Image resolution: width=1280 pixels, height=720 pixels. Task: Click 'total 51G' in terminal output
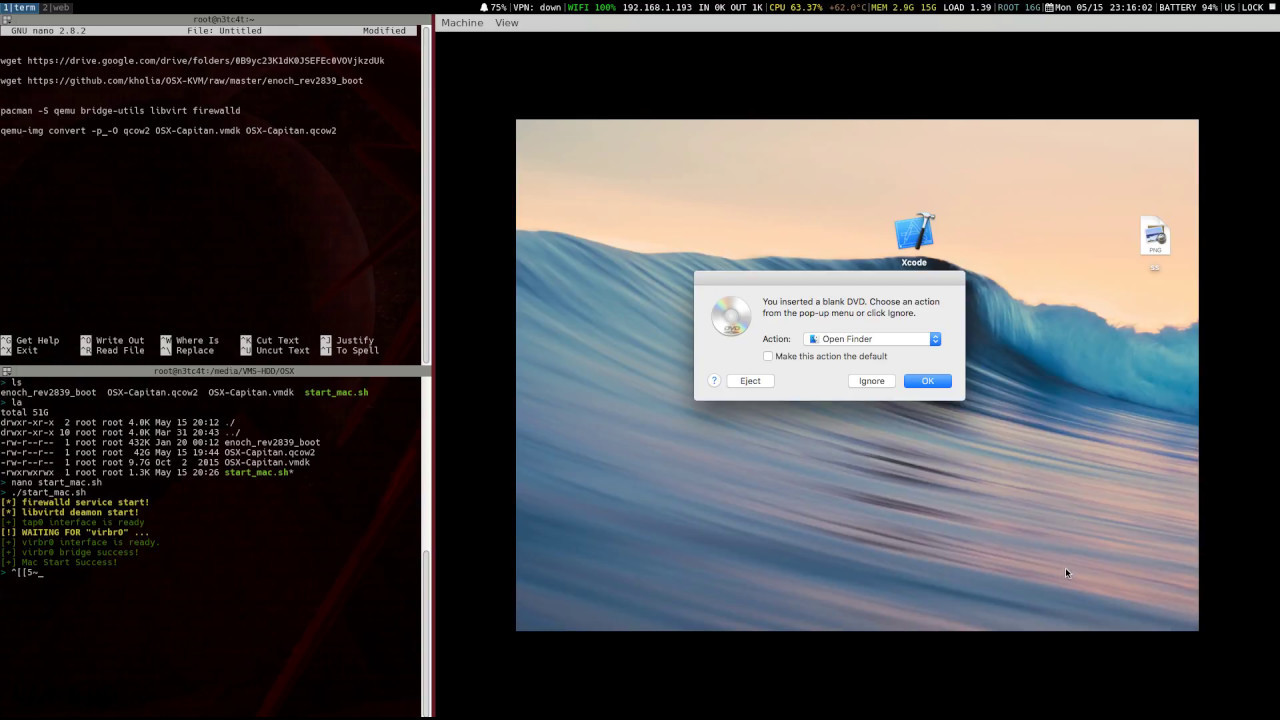point(24,412)
